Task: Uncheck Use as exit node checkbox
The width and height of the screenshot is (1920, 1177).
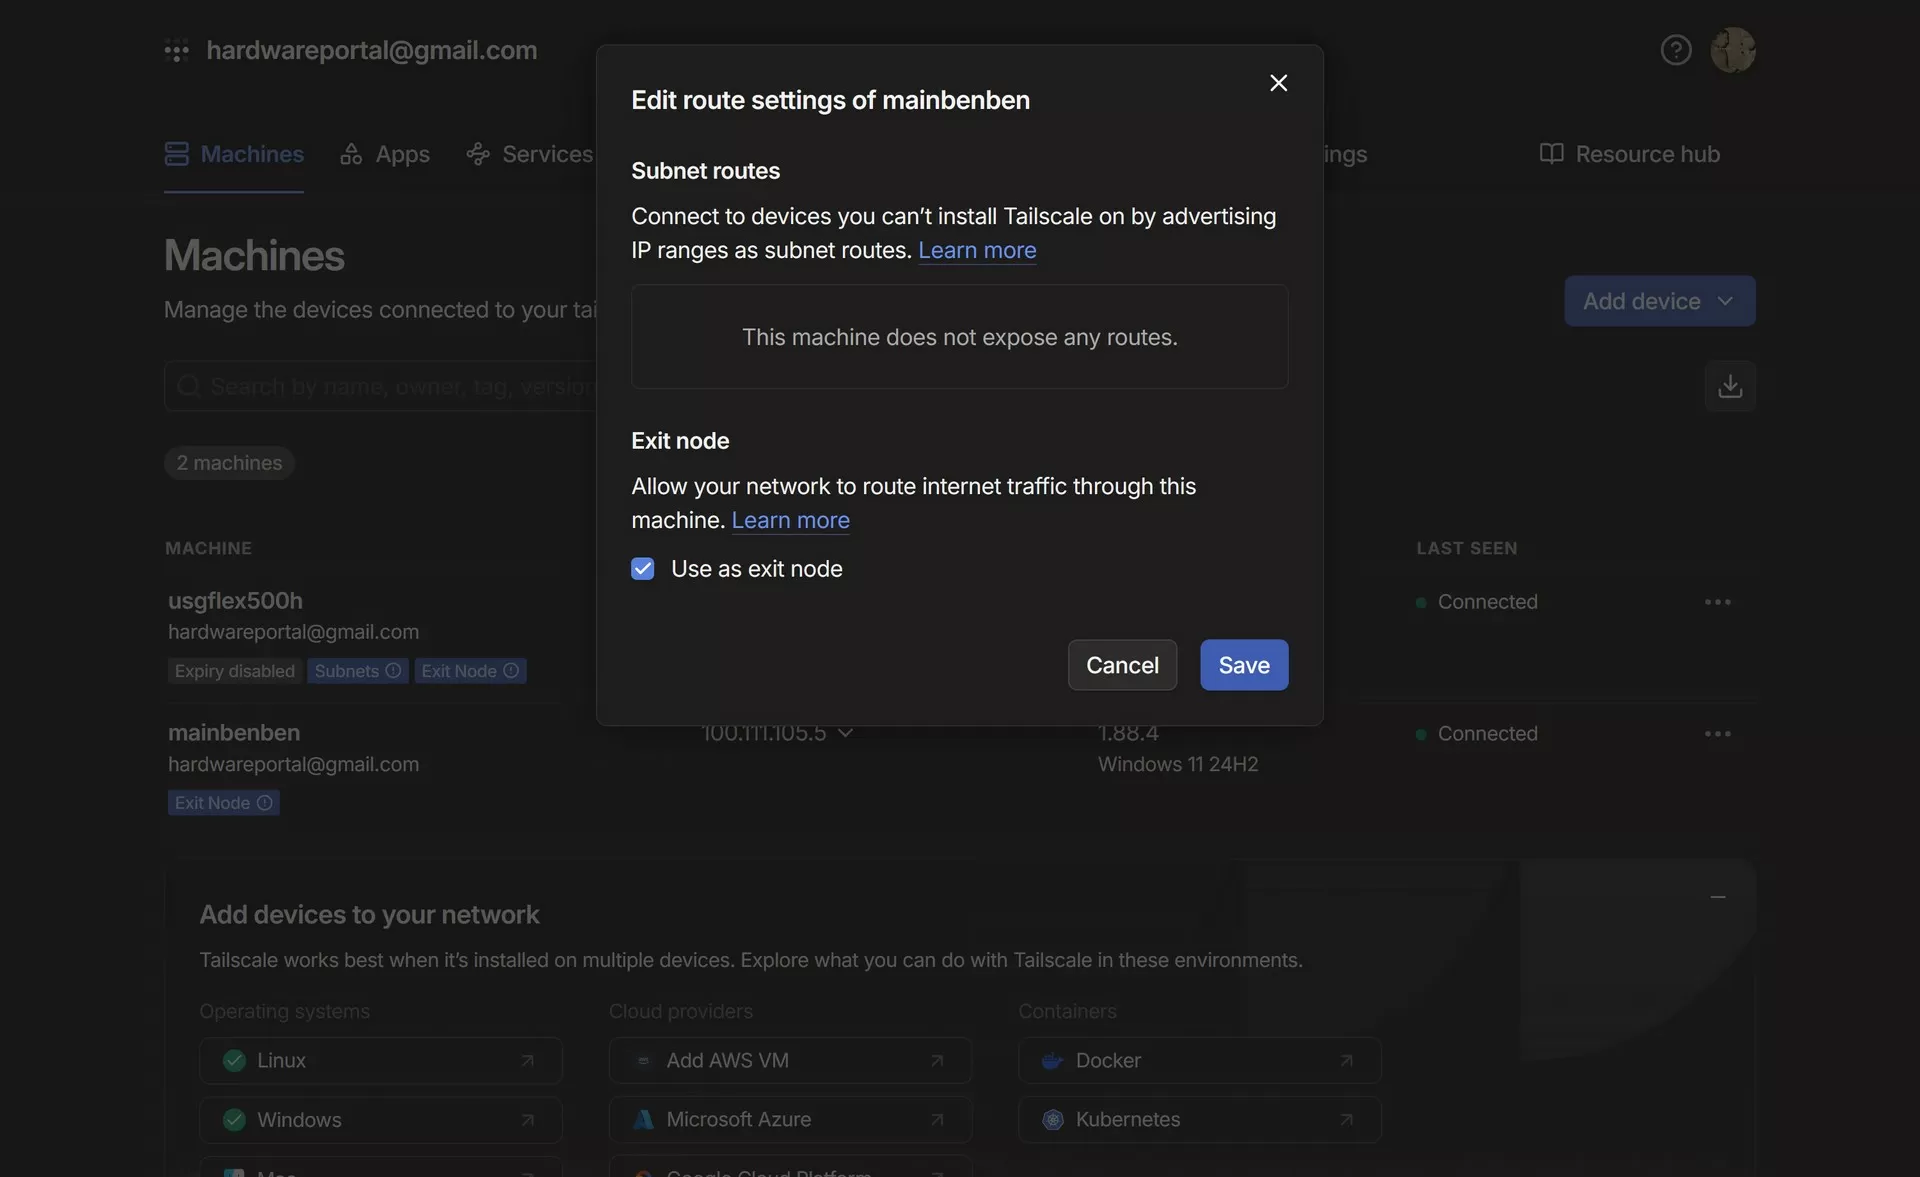Action: pyautogui.click(x=643, y=569)
